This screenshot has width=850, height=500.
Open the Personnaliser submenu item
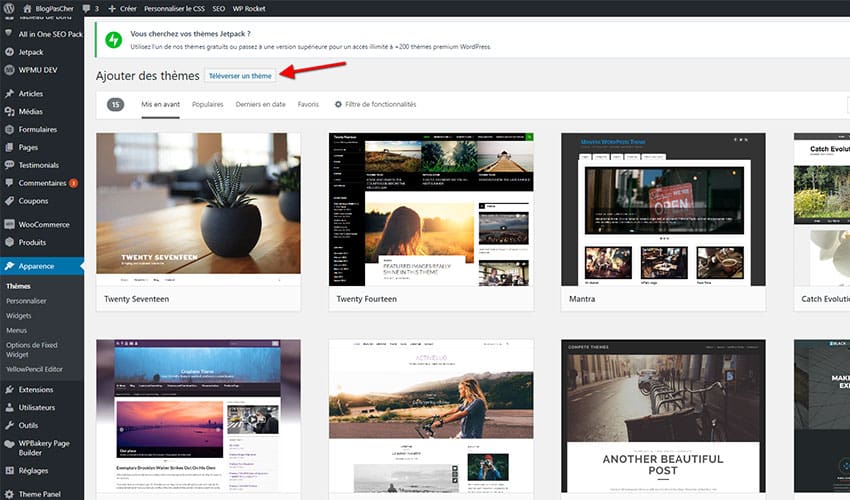point(26,300)
